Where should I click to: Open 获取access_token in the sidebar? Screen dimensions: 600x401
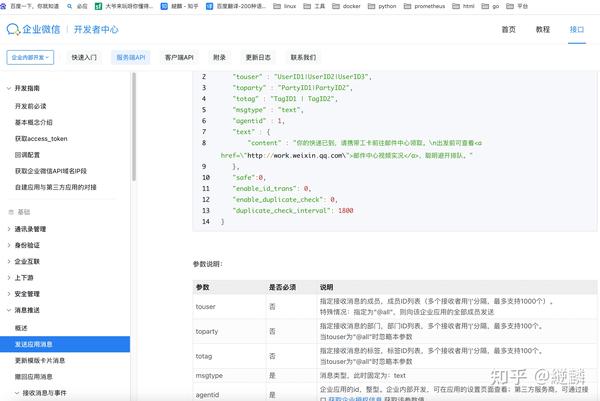pyautogui.click(x=41, y=139)
